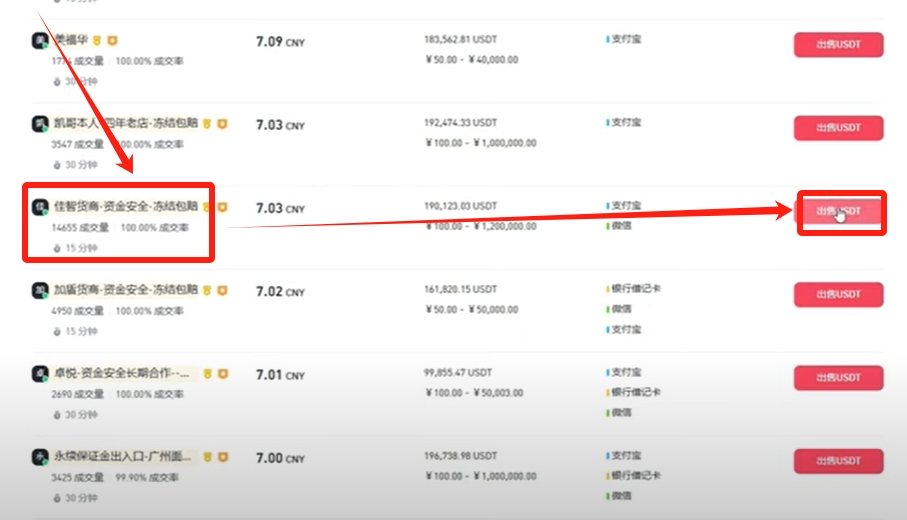Click the orange shield badge beside 永续保证金出入口
907x520 pixels.
tap(222, 456)
